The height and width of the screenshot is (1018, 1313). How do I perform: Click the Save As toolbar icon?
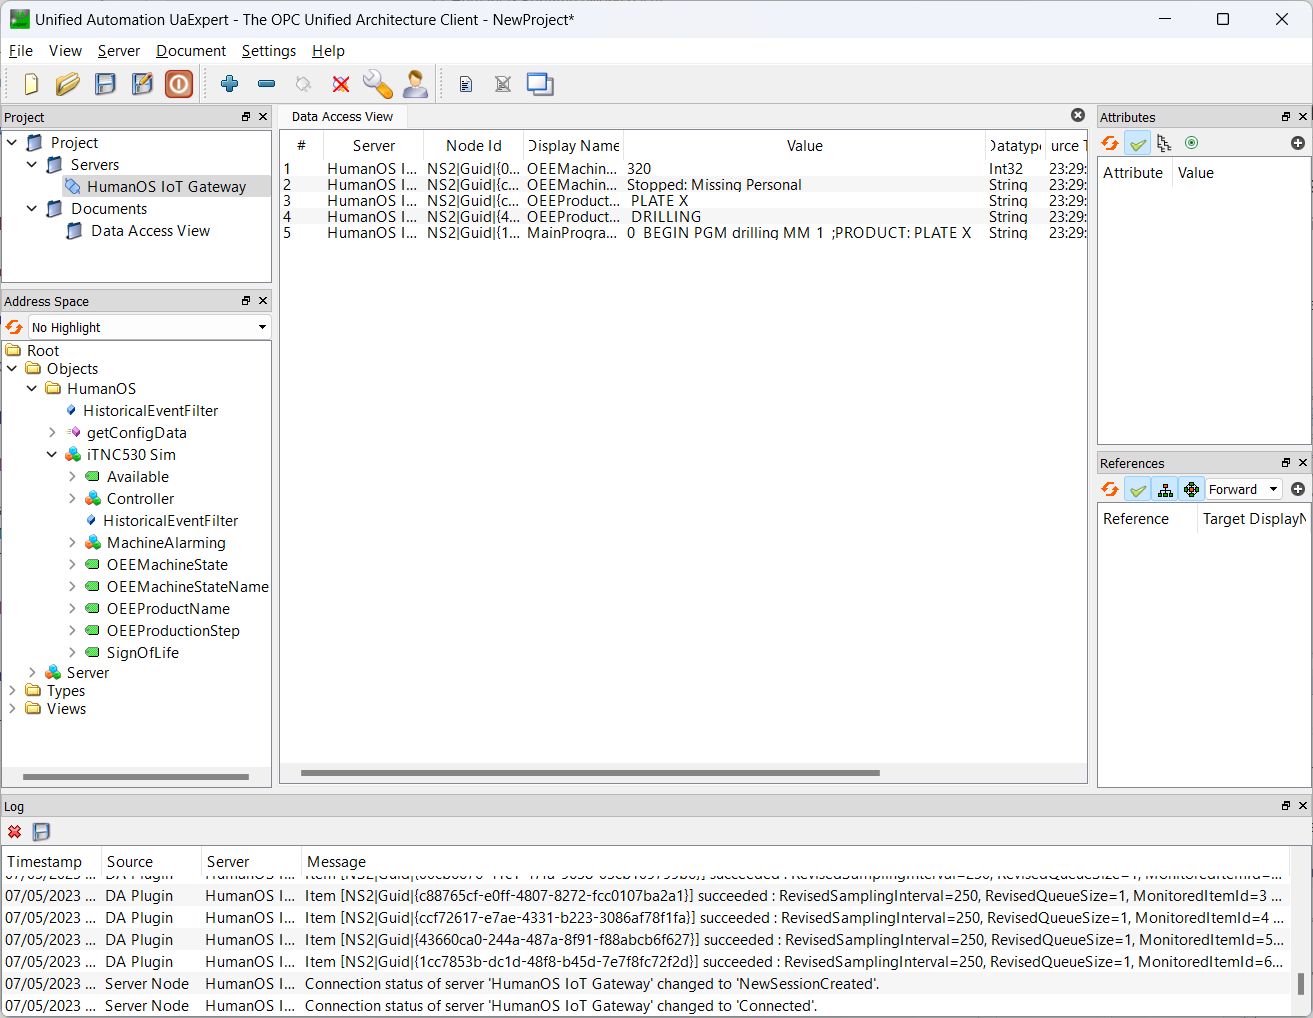click(x=142, y=84)
